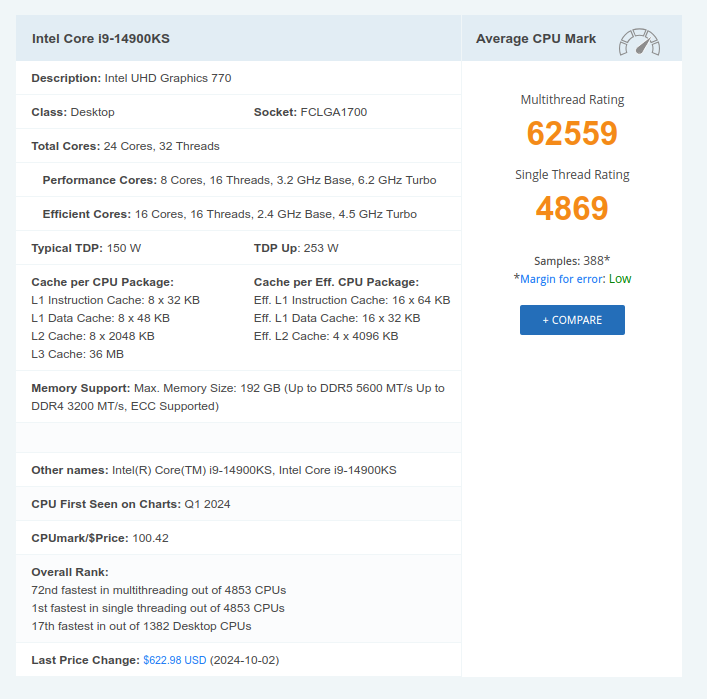Click the Class: Desktop text
The width and height of the screenshot is (707, 699).
[73, 112]
